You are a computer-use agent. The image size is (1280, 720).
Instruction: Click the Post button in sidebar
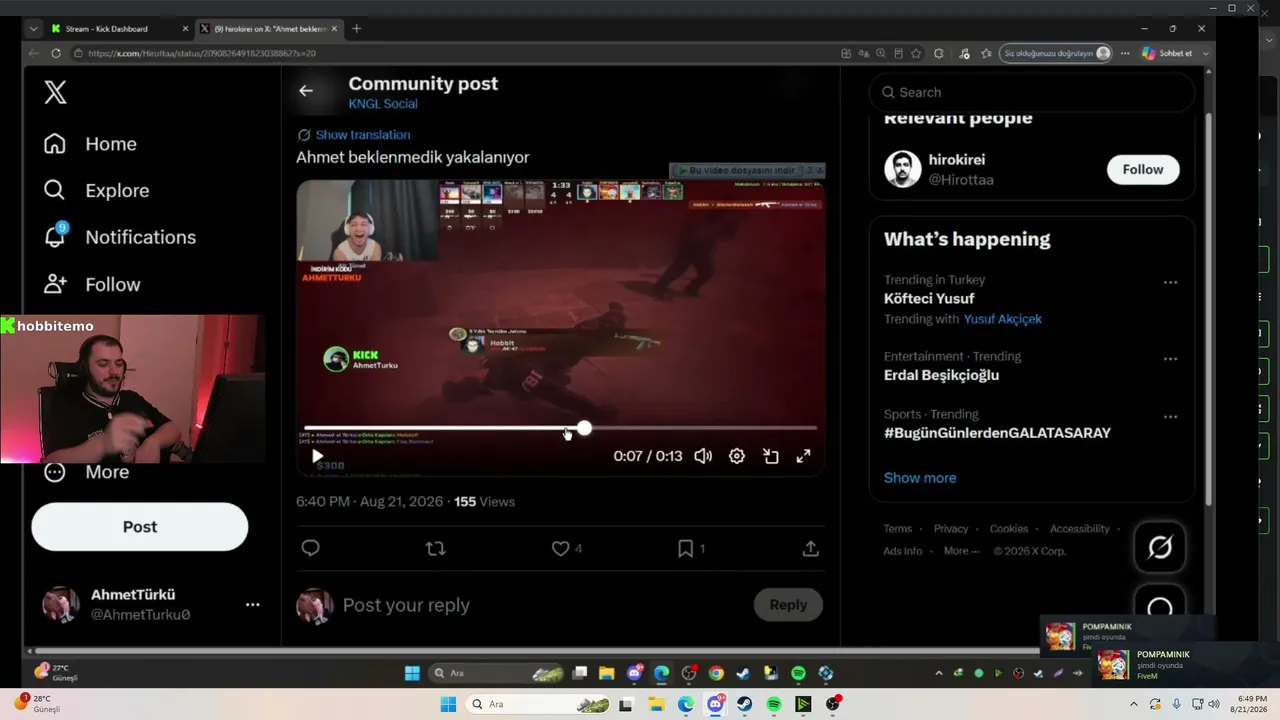140,527
